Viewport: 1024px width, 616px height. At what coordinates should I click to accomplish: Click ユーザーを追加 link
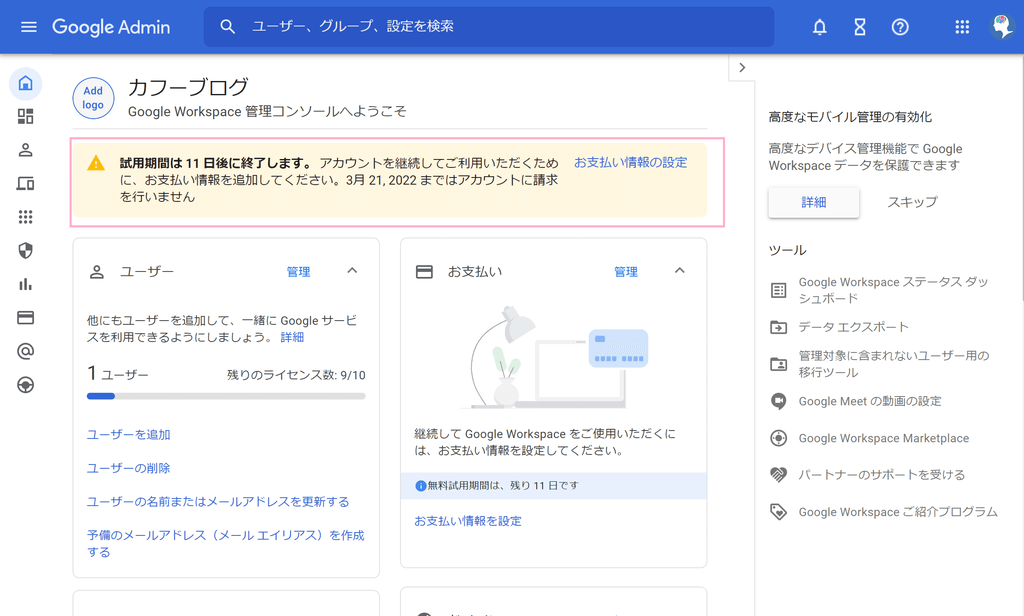(129, 434)
